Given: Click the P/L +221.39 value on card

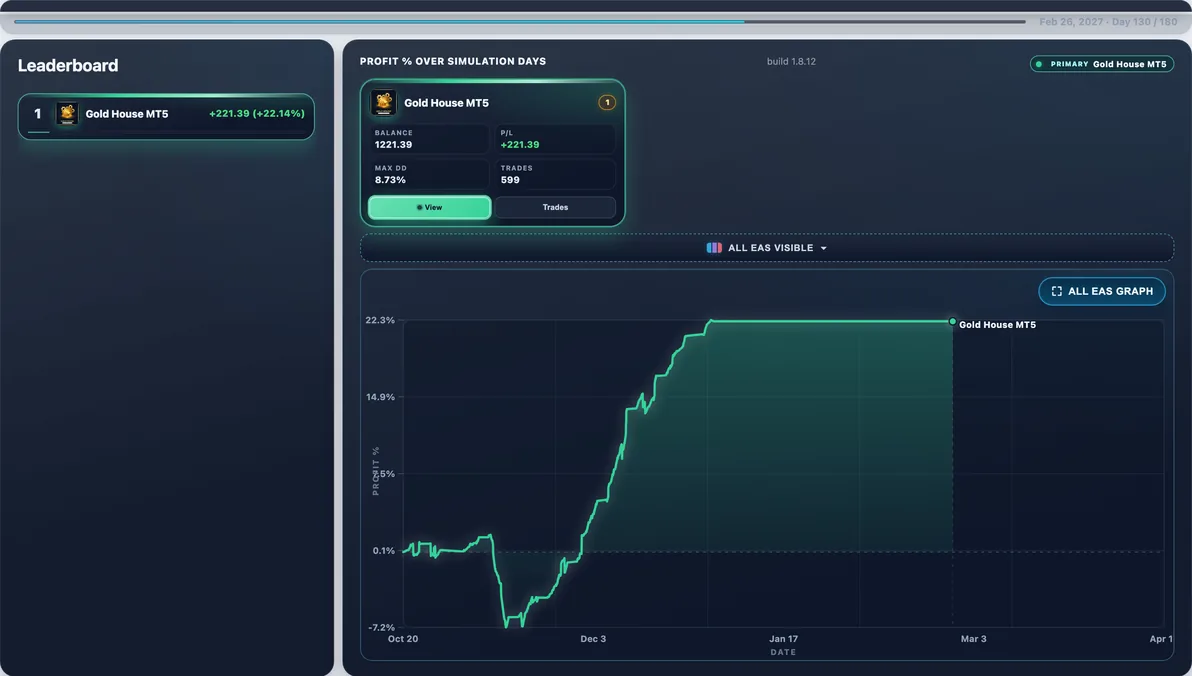Looking at the screenshot, I should click(520, 144).
